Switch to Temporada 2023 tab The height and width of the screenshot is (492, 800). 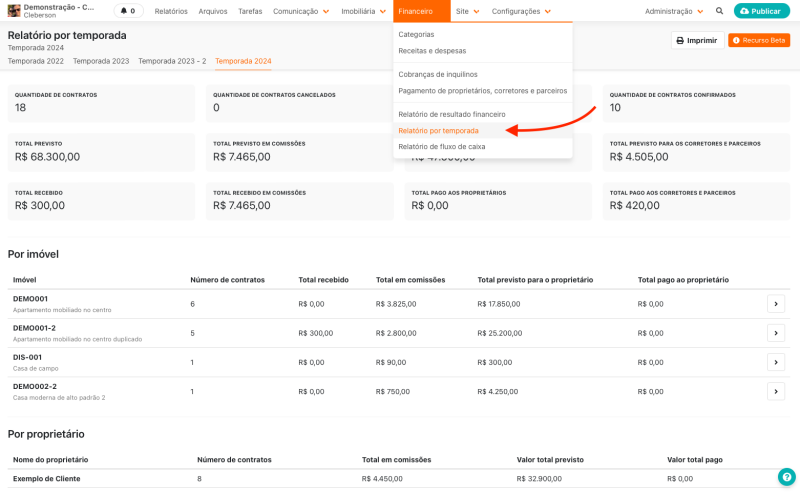tap(101, 61)
